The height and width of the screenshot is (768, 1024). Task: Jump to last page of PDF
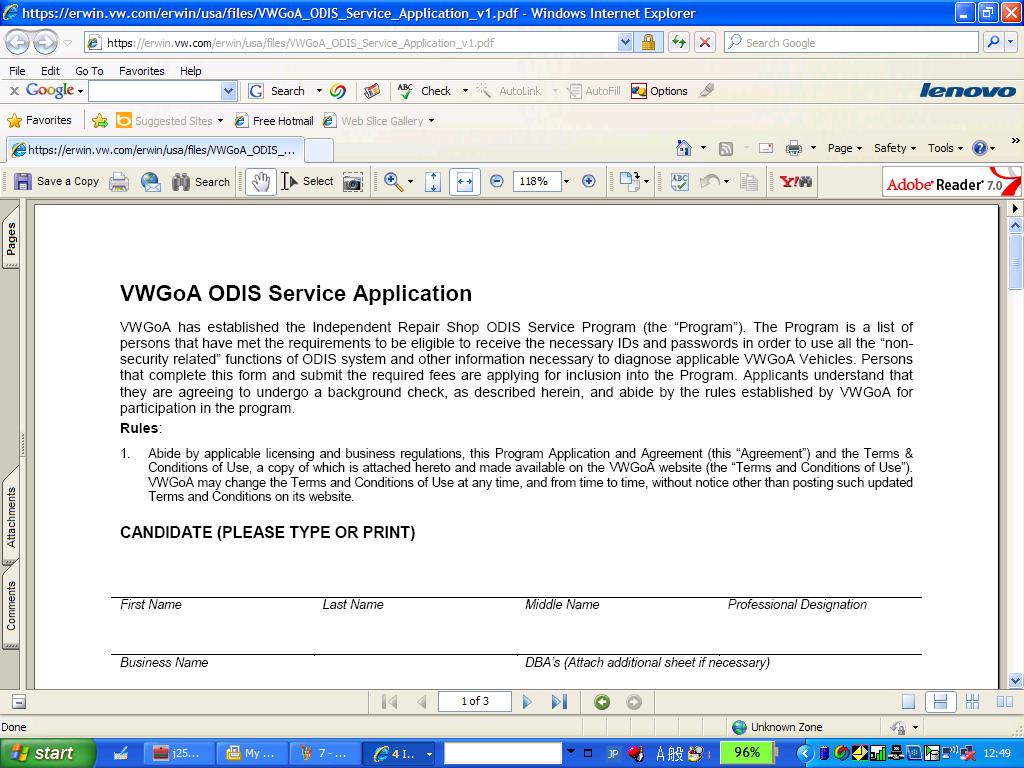point(559,702)
